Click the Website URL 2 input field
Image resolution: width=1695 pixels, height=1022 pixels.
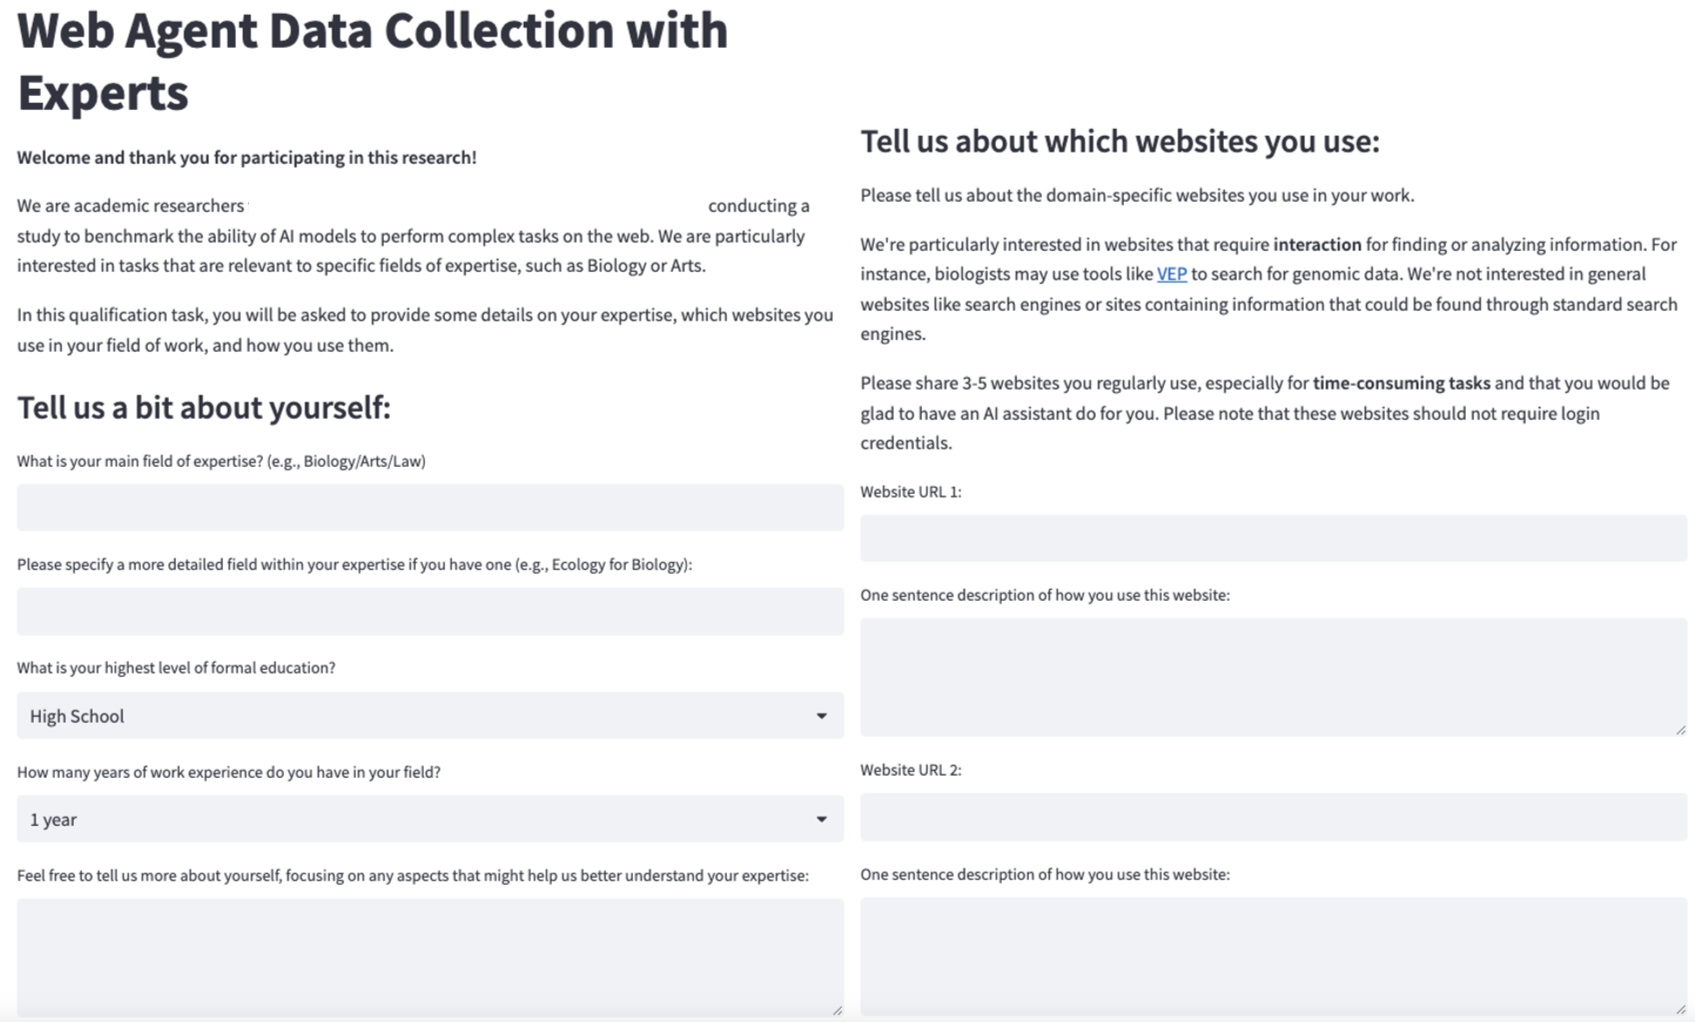[x=1273, y=817]
